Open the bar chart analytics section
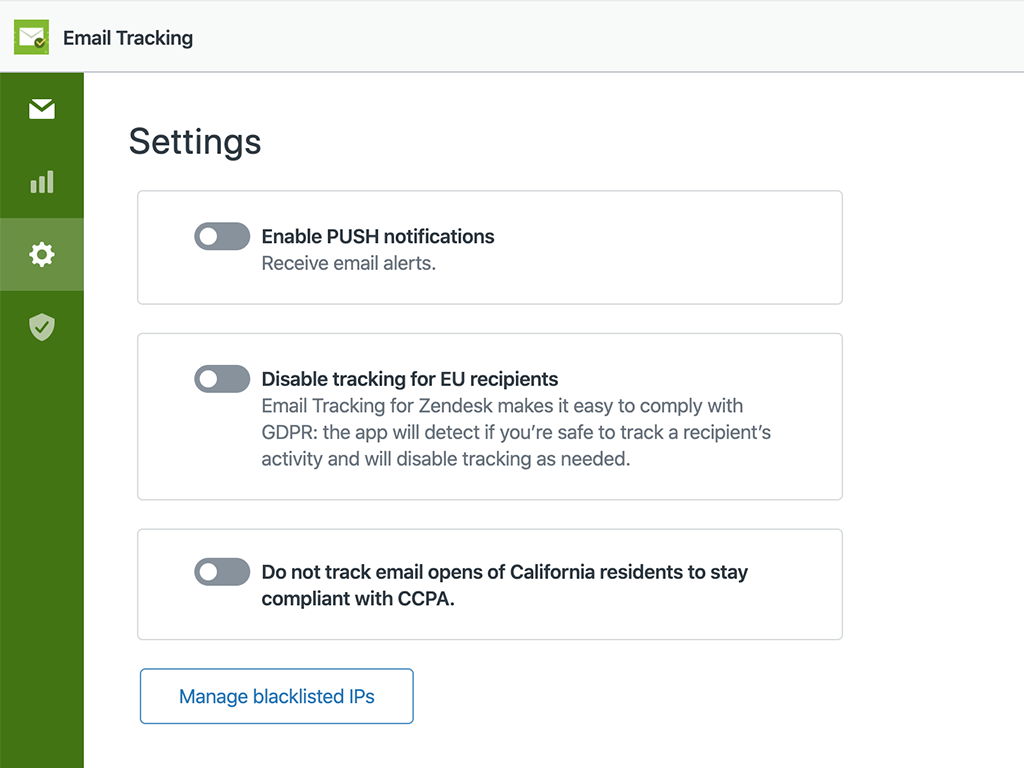 point(42,182)
